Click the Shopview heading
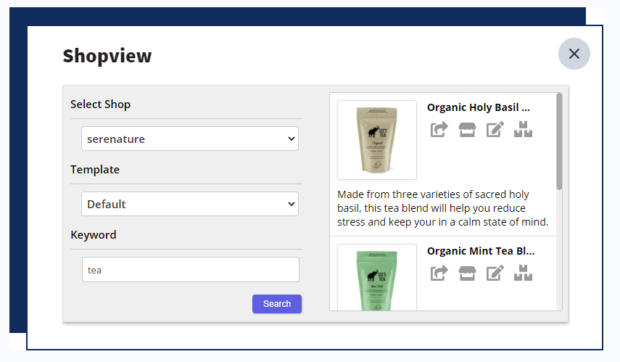The width and height of the screenshot is (620, 362). pos(107,56)
